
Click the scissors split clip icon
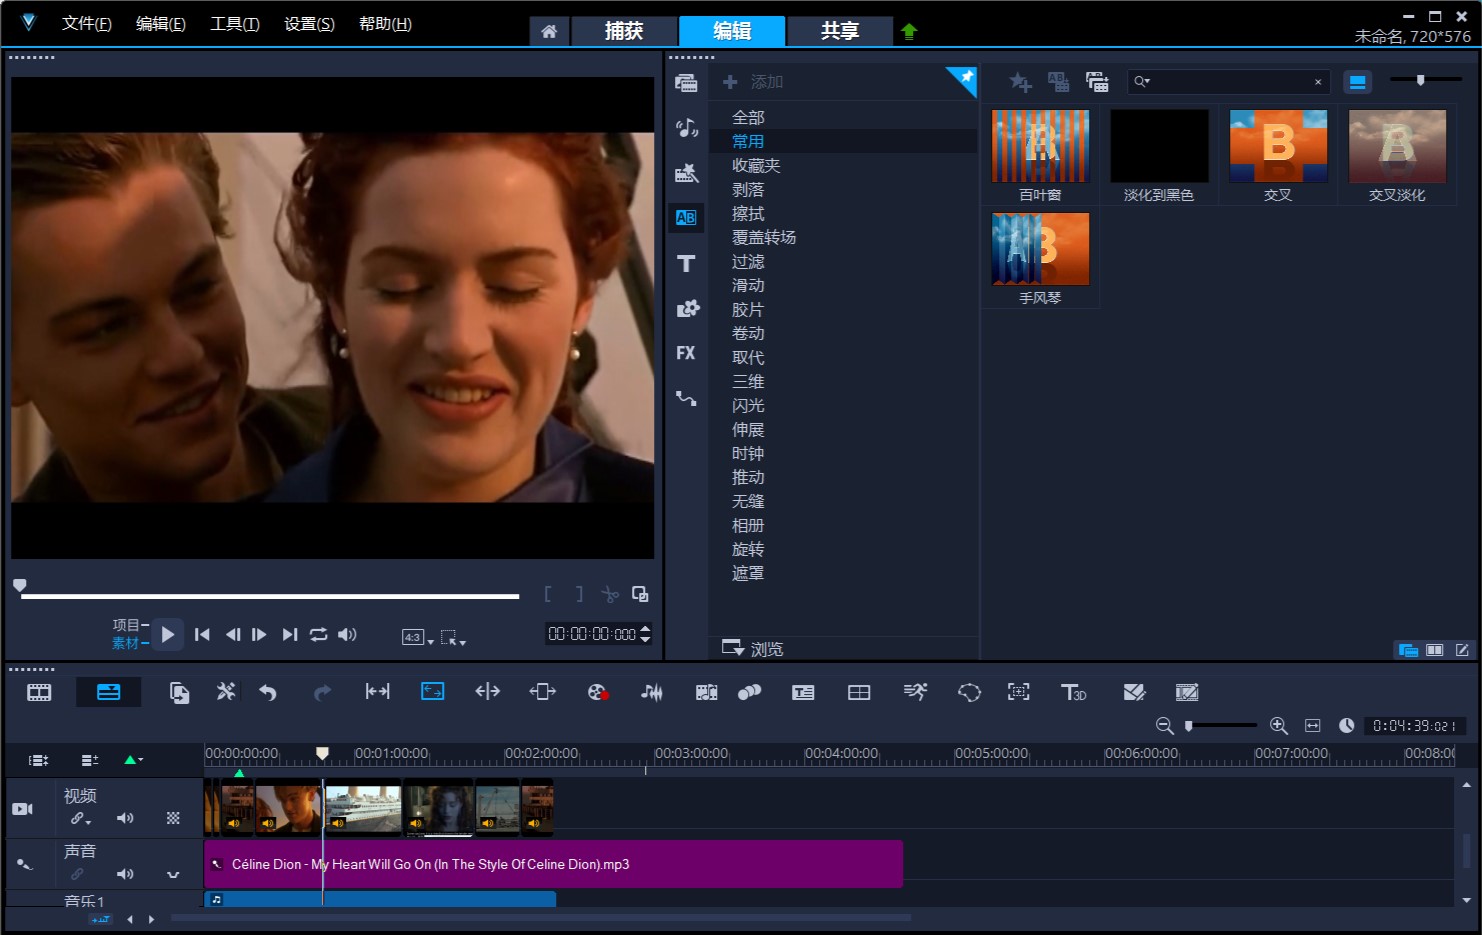(x=610, y=594)
